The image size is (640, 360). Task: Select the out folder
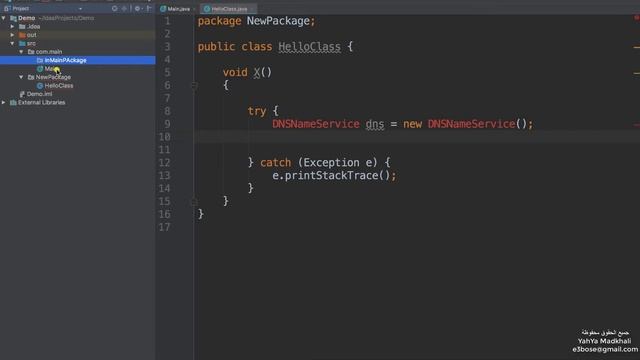[31, 35]
